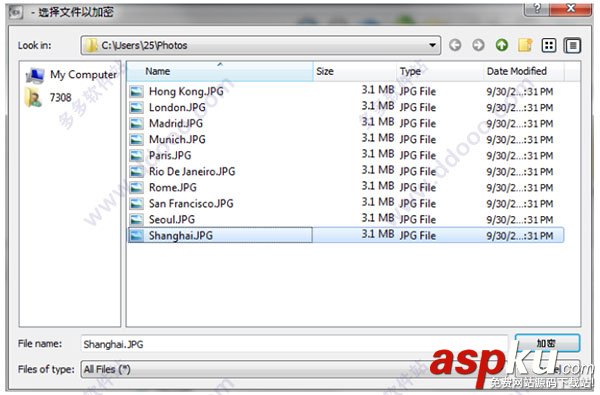Click the 3.1 MB size of London.JPG

(x=378, y=106)
